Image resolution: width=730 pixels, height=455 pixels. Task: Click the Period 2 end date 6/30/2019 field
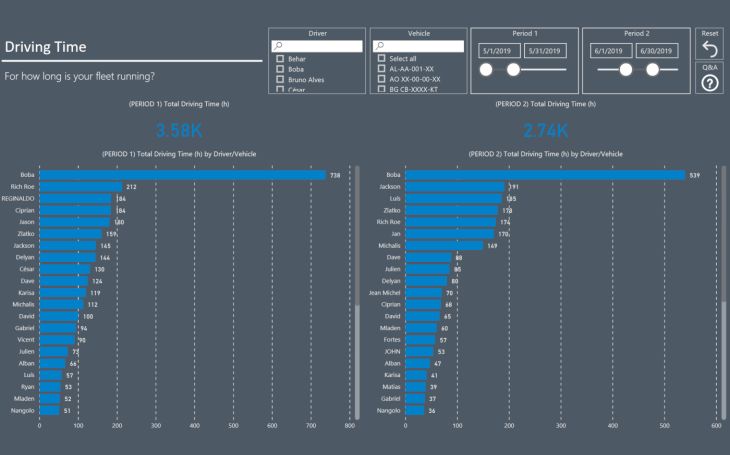(x=656, y=51)
